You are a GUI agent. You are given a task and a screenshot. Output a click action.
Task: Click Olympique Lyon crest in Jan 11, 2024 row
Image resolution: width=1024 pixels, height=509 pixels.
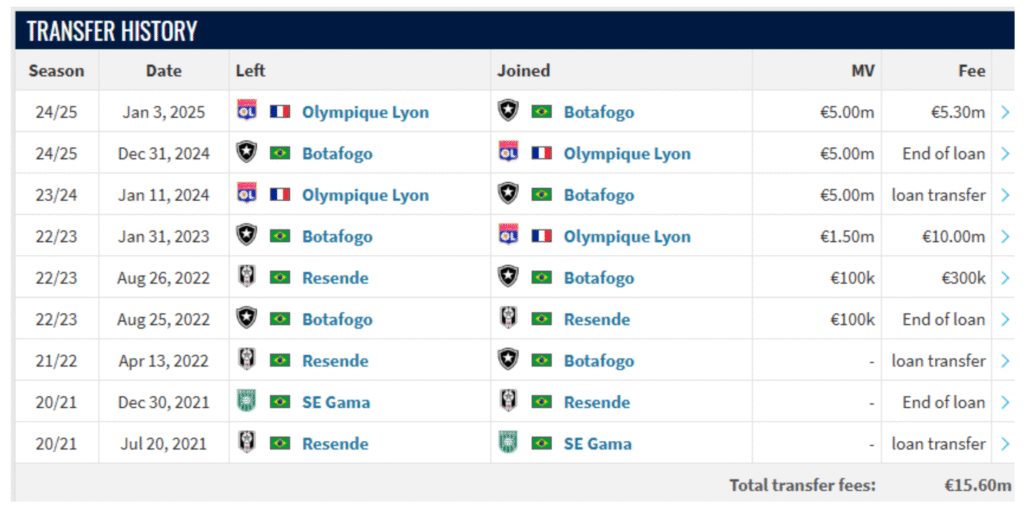click(246, 194)
